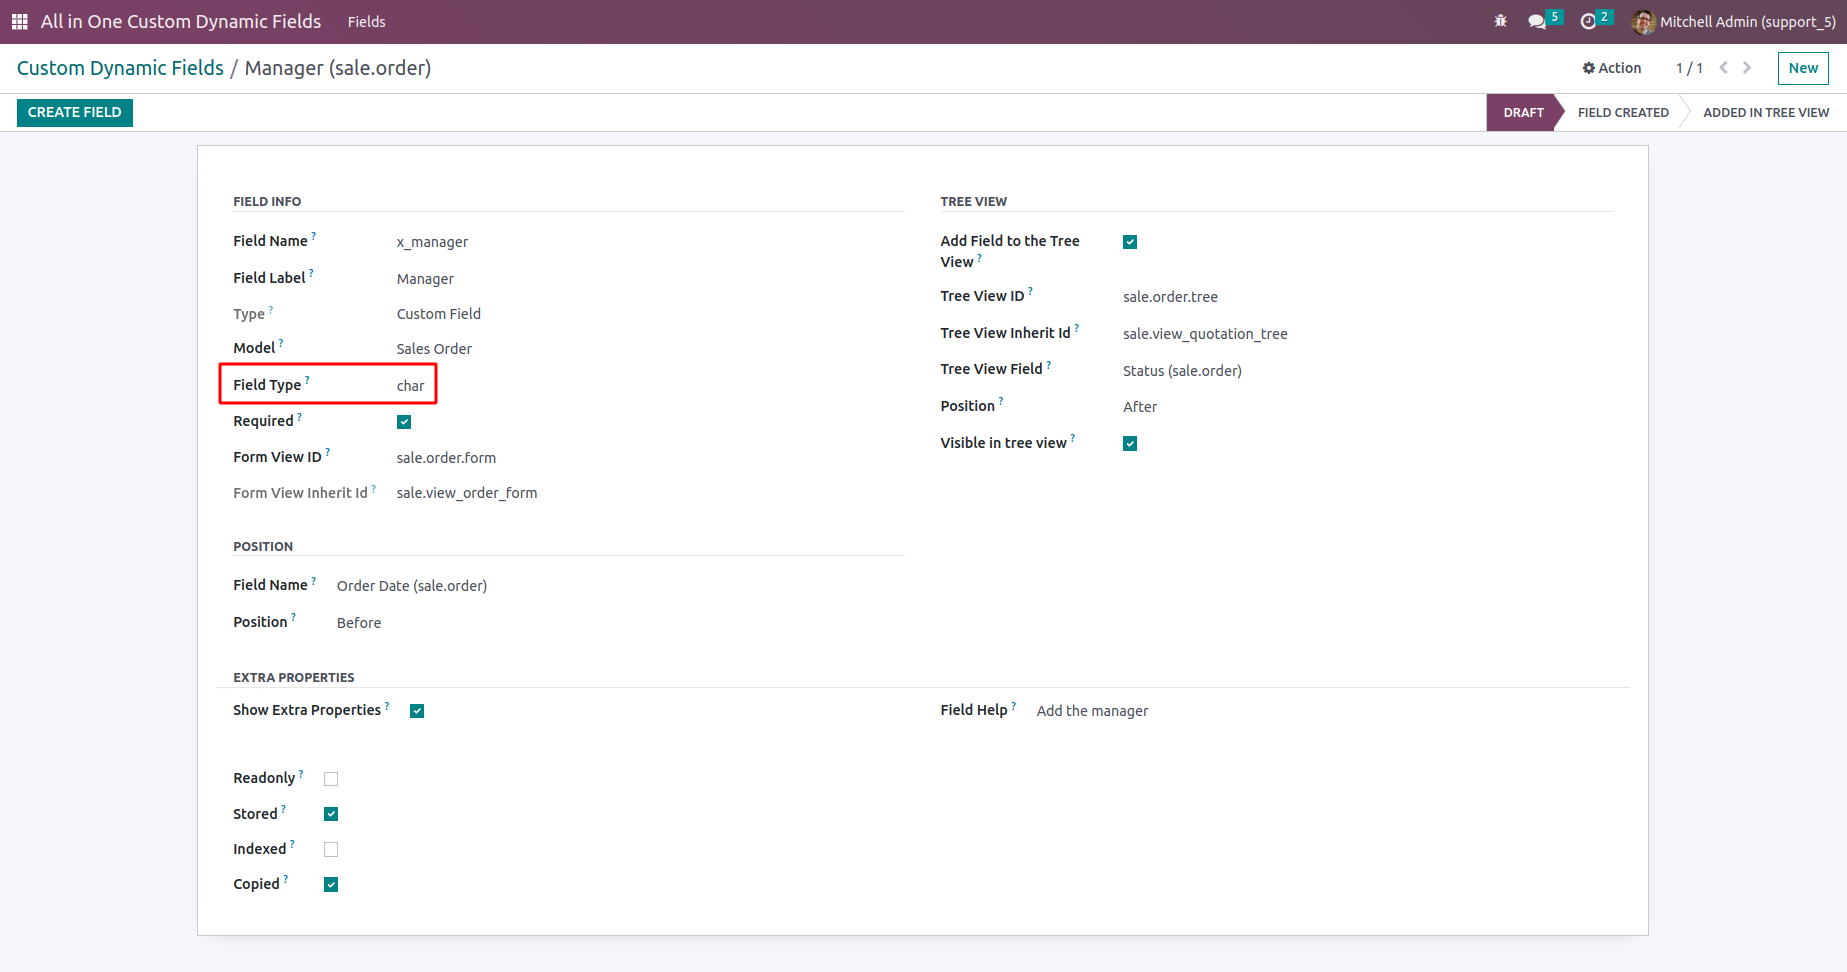Click 'sale.view_order_form' inherit id value

click(x=466, y=493)
